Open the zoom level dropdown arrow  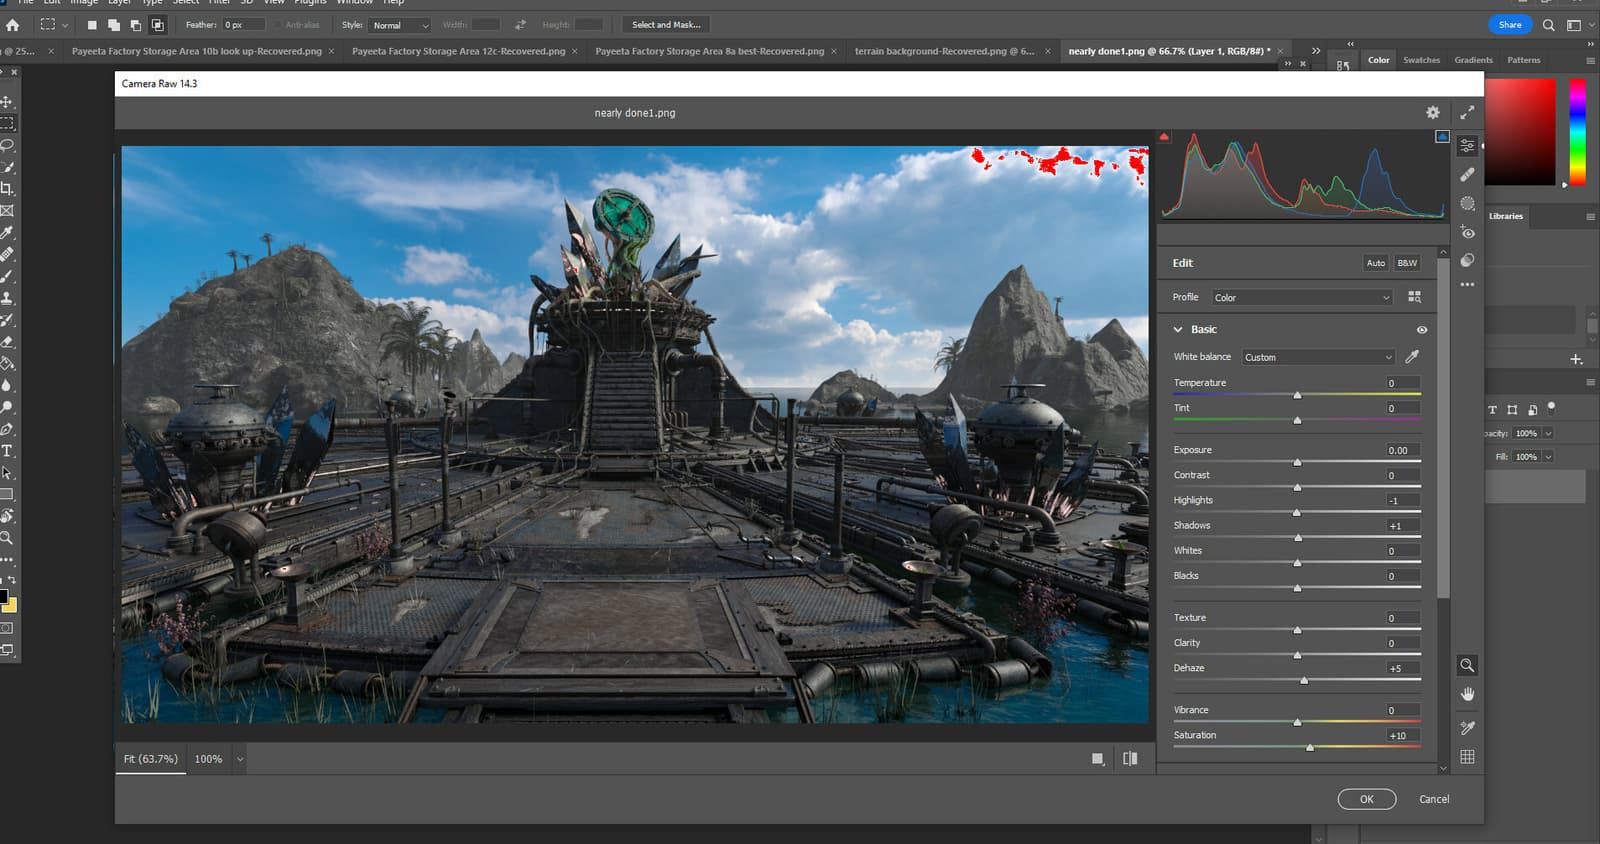[240, 759]
